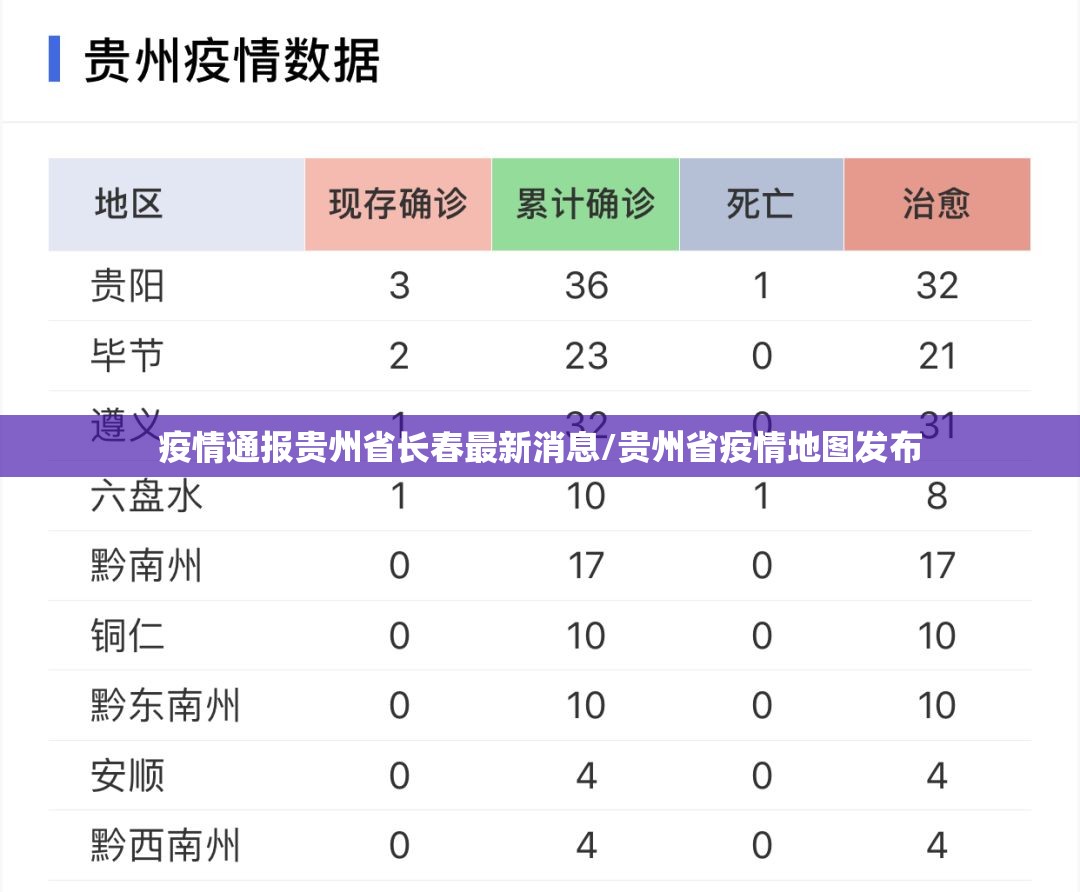Image resolution: width=1080 pixels, height=892 pixels.
Task: Choose the 安顺 region row
Action: coord(127,776)
